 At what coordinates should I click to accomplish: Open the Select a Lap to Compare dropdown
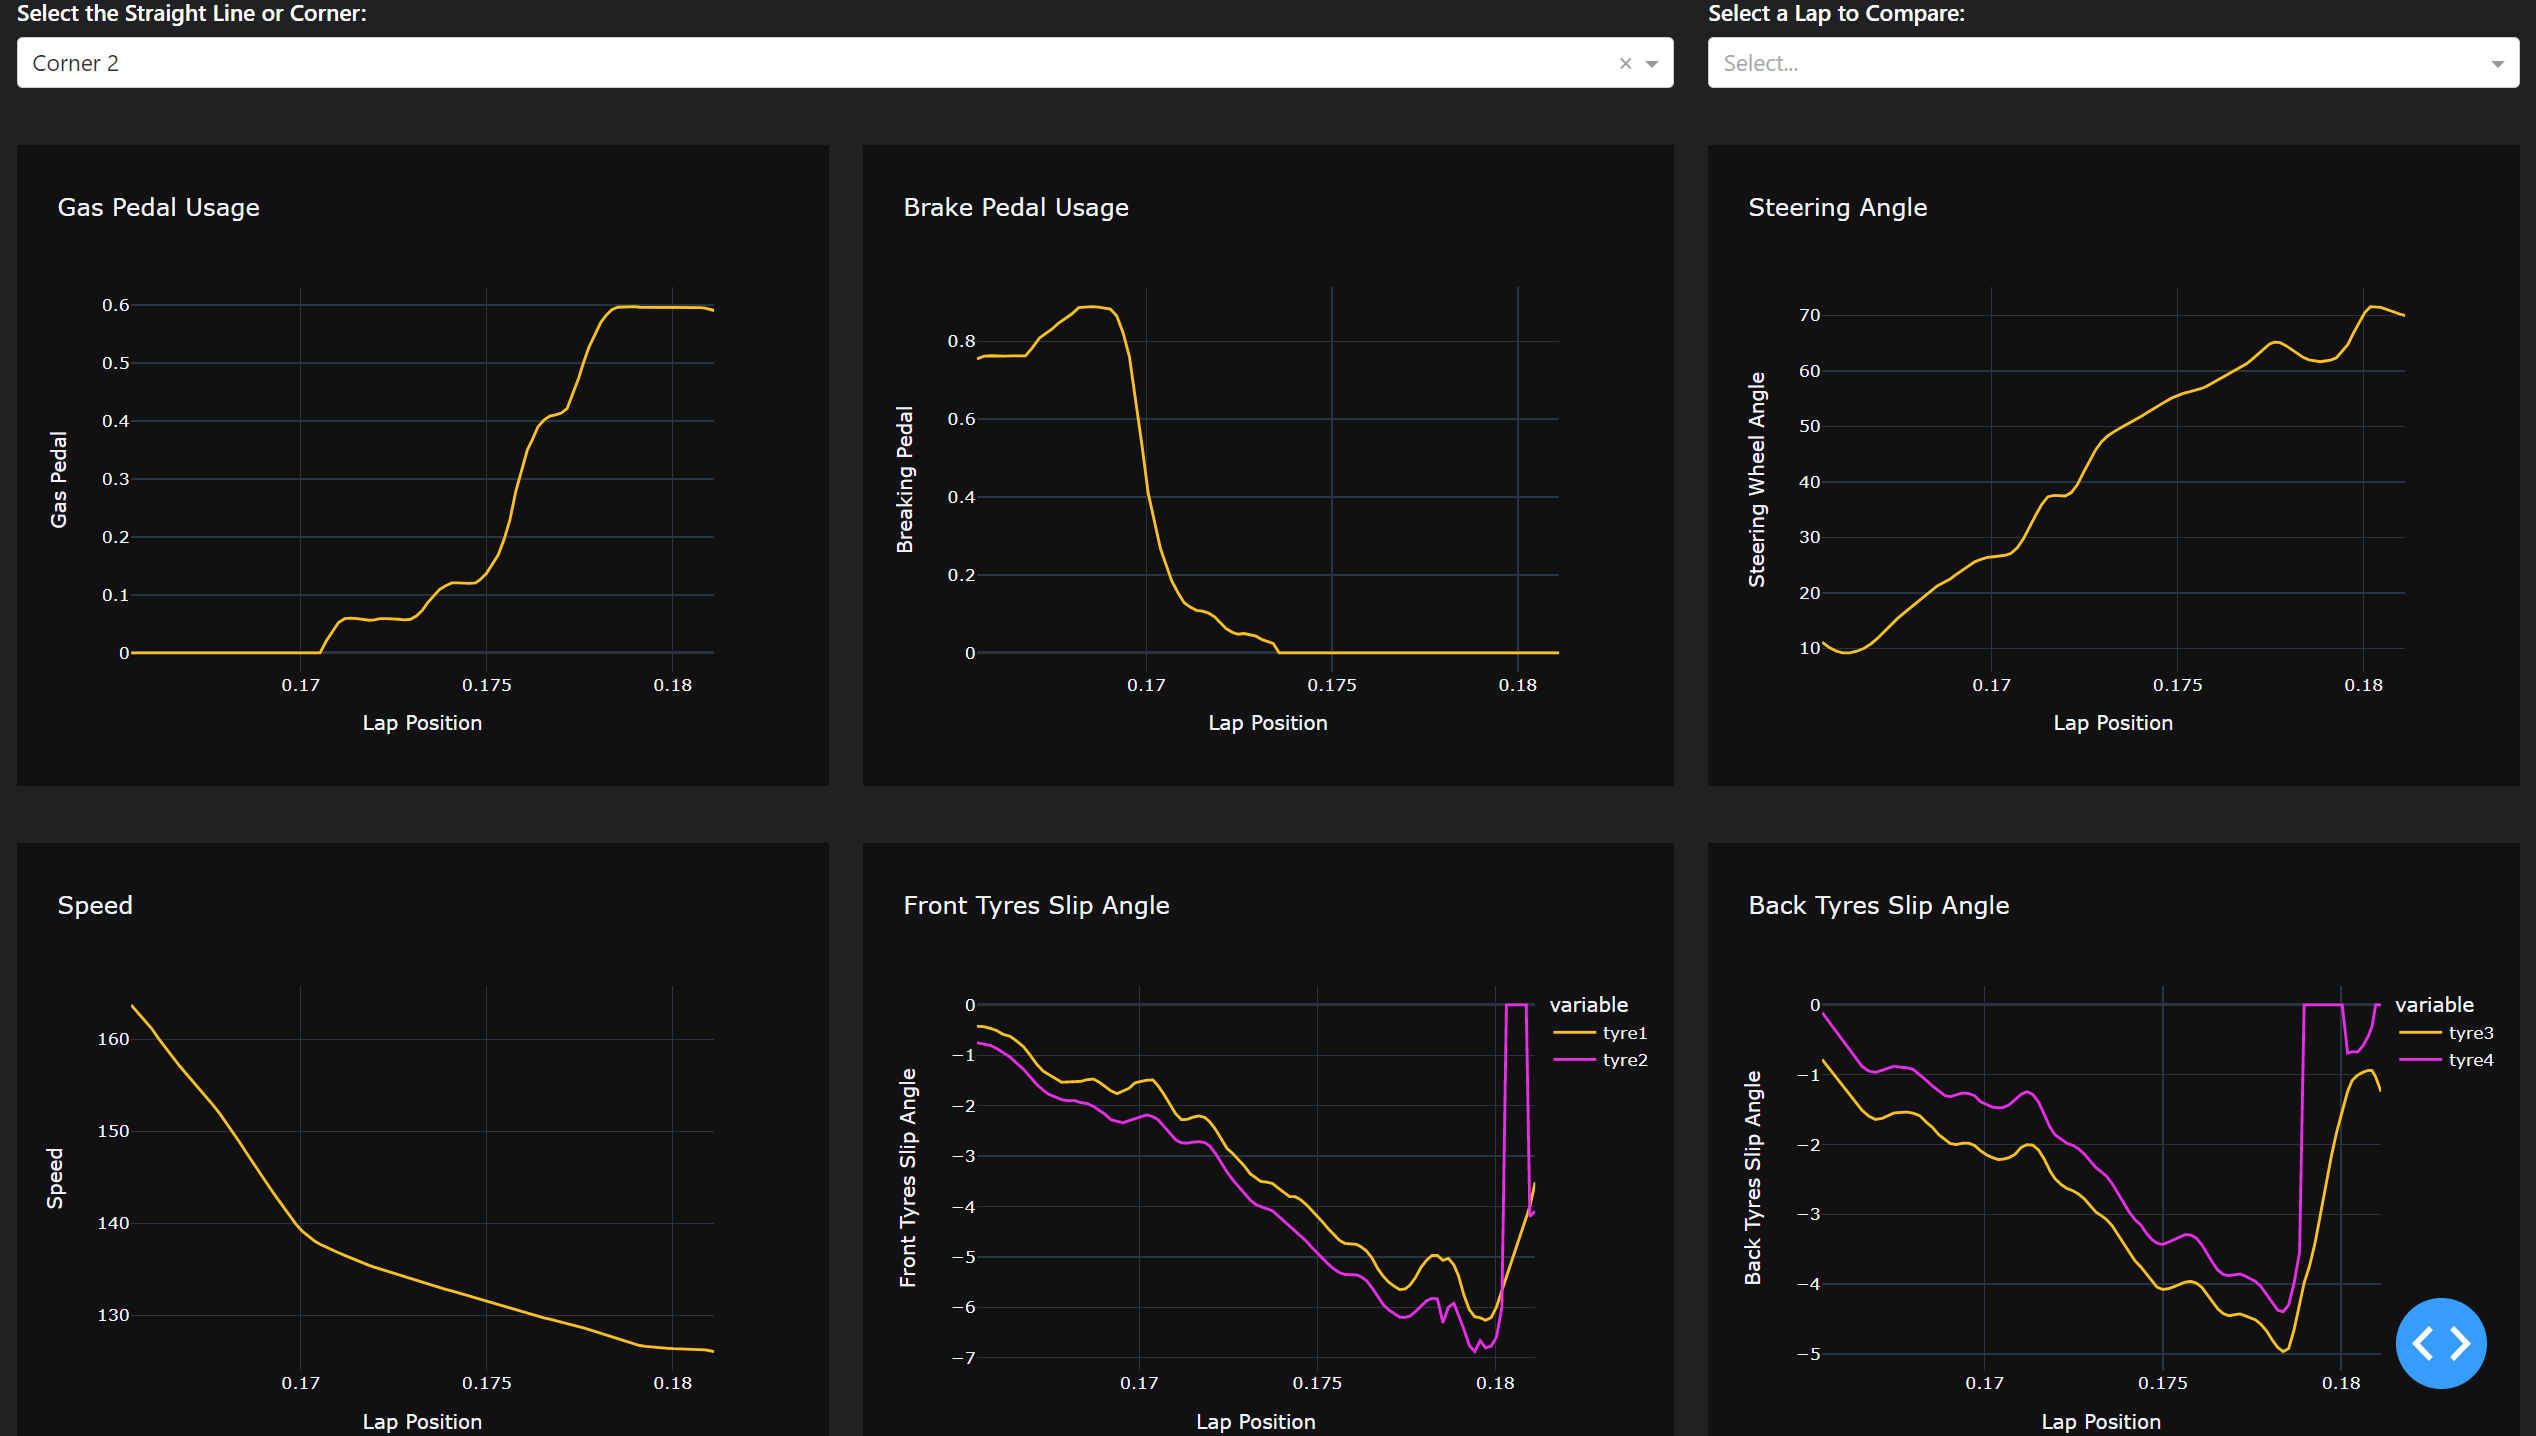[2113, 63]
